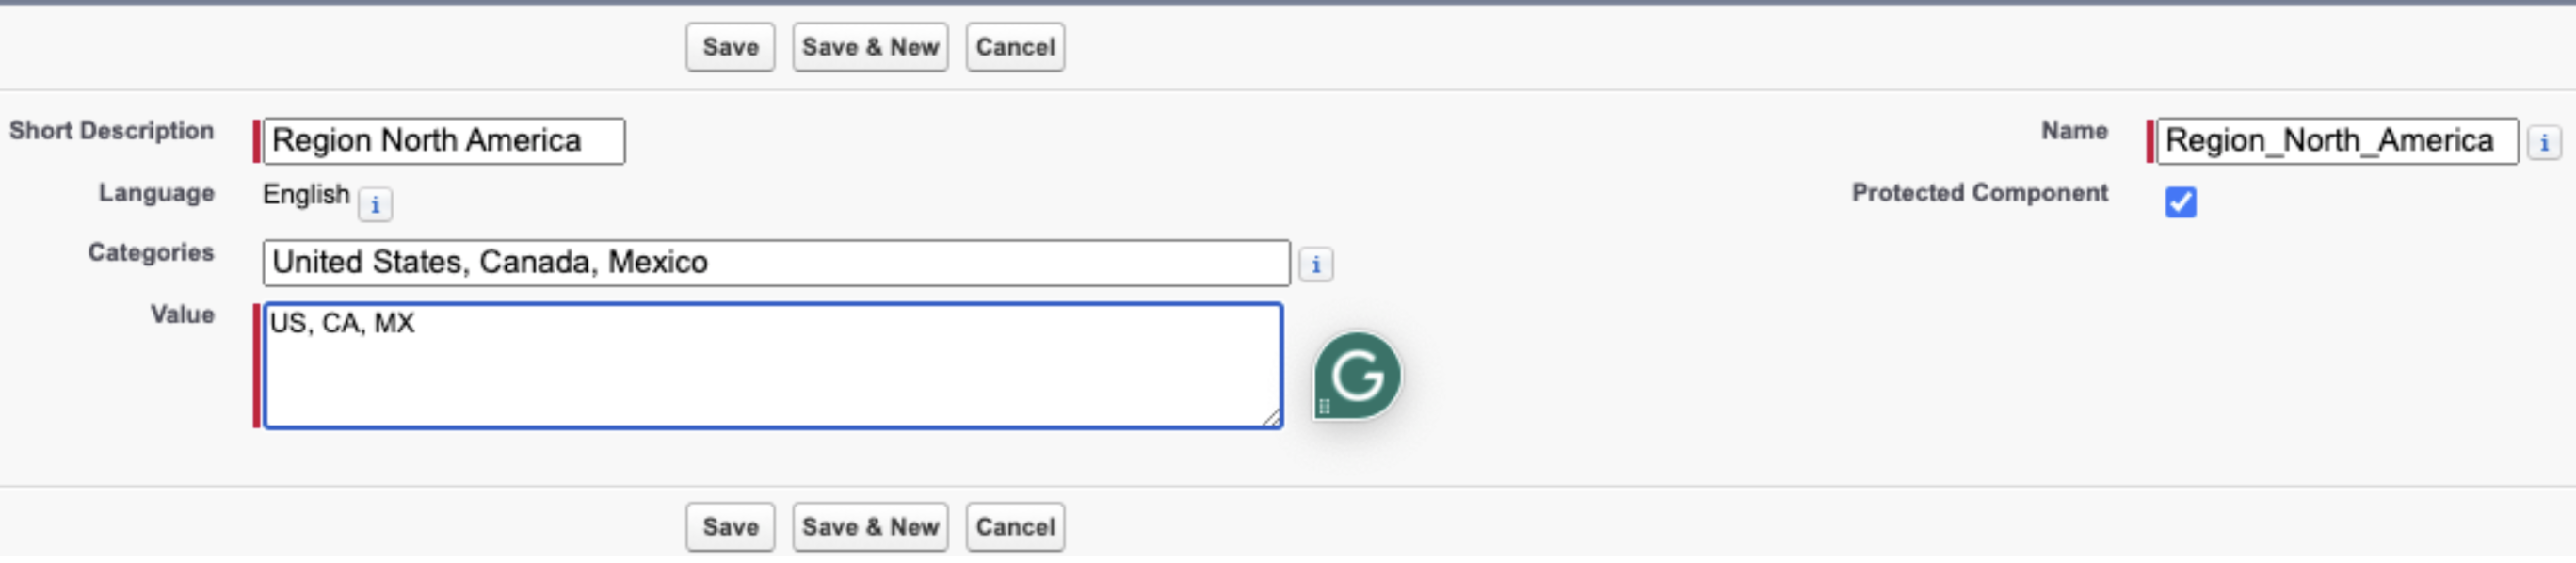Image resolution: width=2576 pixels, height=563 pixels.
Task: Open the green Grammarly widget
Action: point(1357,376)
